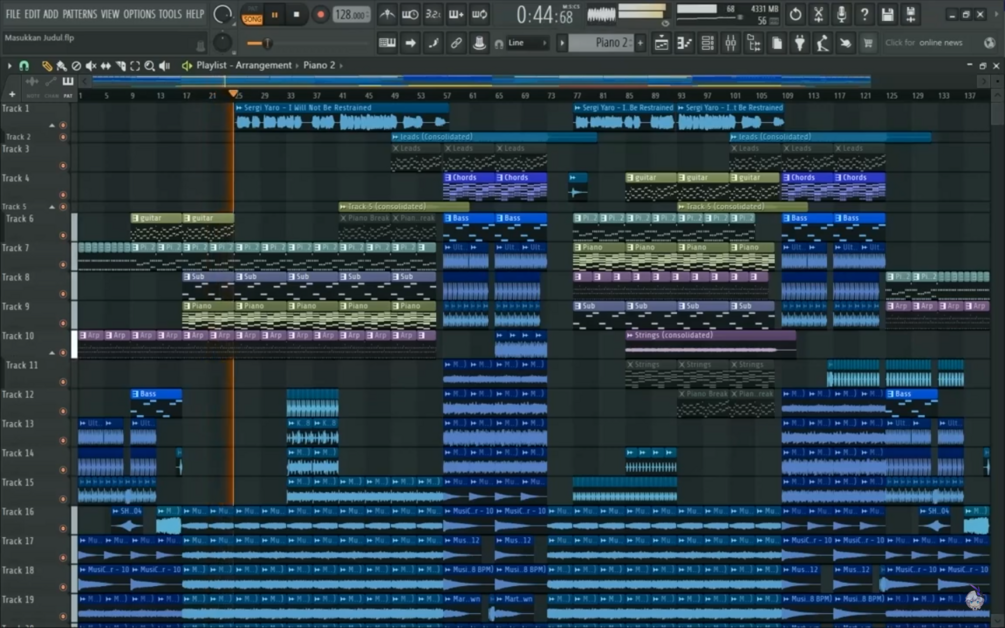Open the PATTERNS menu

79,14
